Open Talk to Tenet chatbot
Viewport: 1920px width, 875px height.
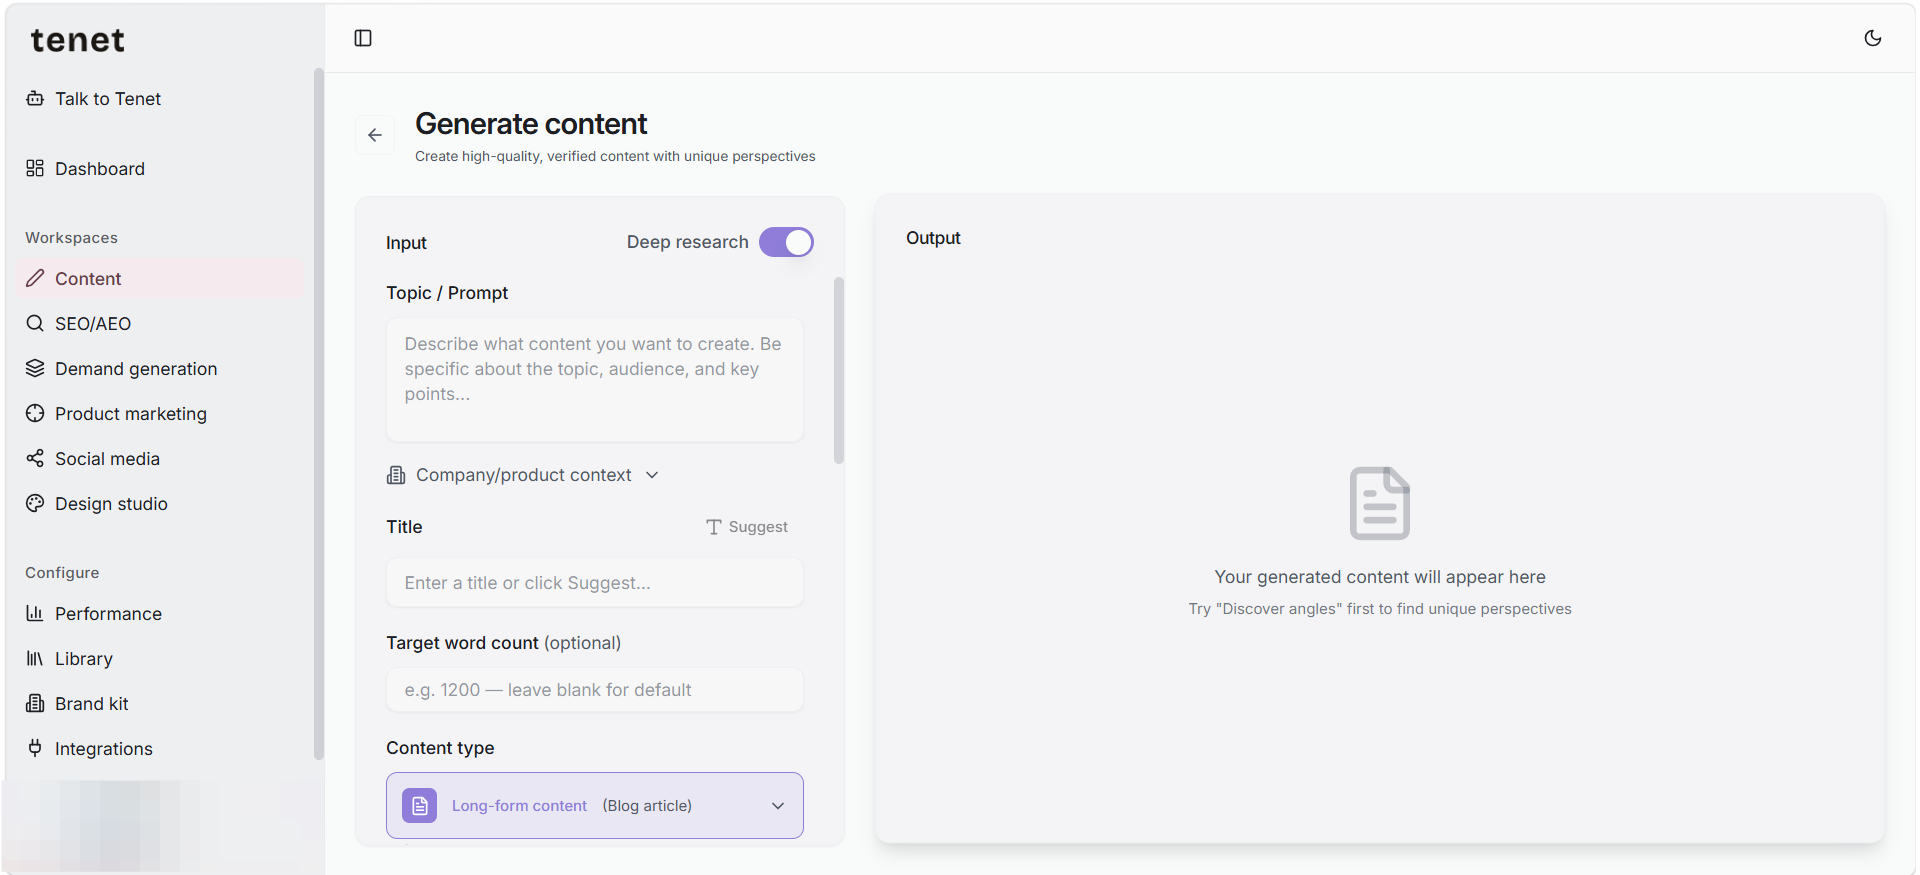[x=107, y=99]
